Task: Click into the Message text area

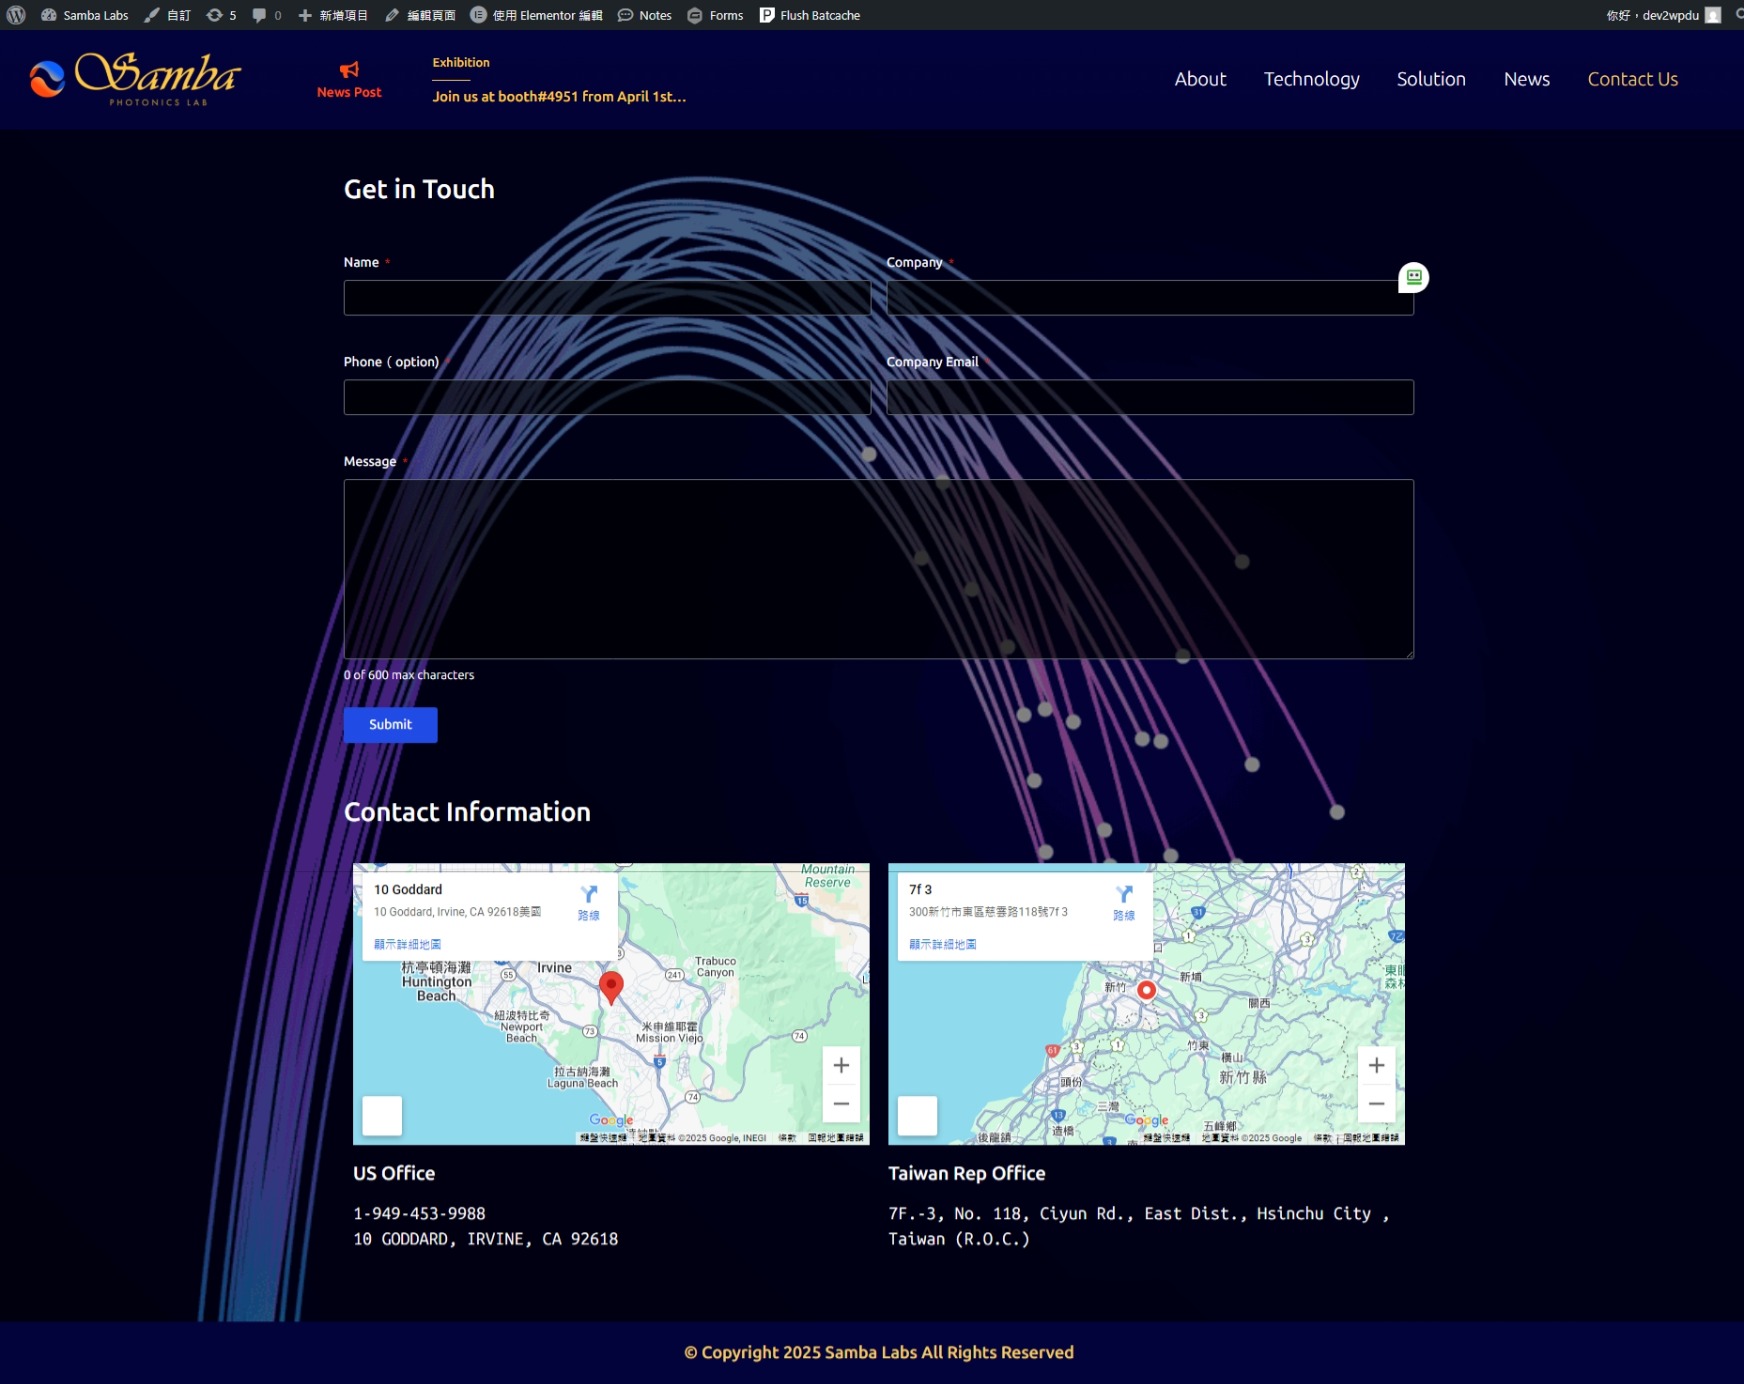Action: point(878,568)
